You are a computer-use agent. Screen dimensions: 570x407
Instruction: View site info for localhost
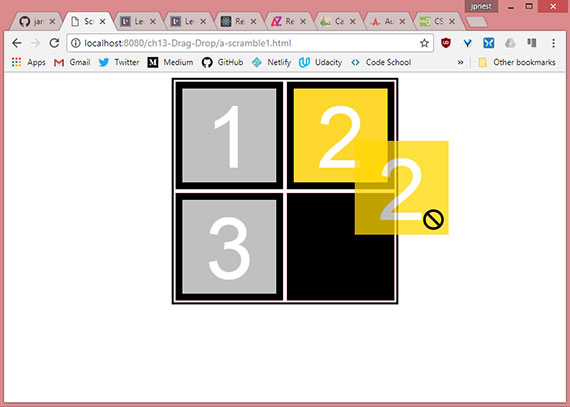click(x=76, y=43)
